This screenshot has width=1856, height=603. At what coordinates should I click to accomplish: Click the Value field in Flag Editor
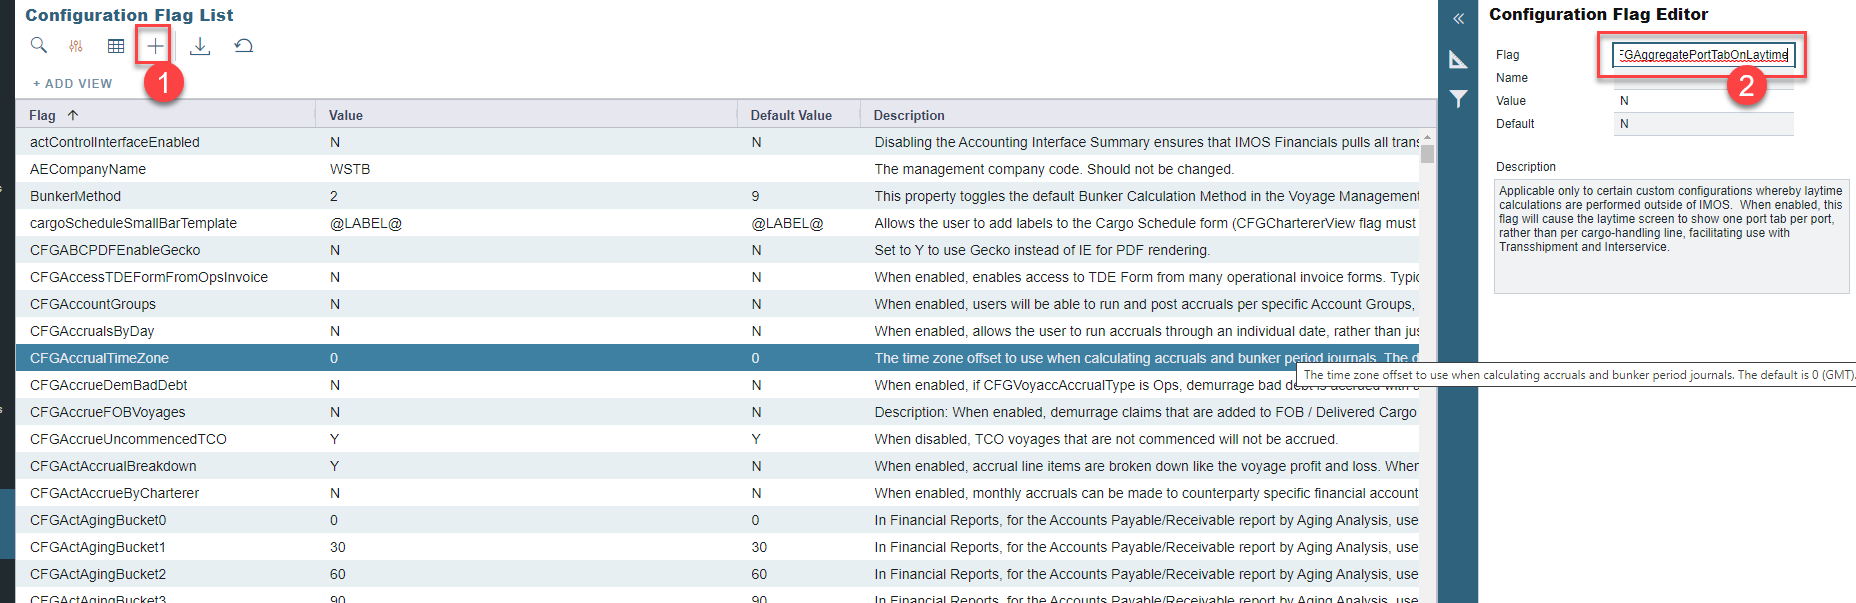click(1703, 101)
